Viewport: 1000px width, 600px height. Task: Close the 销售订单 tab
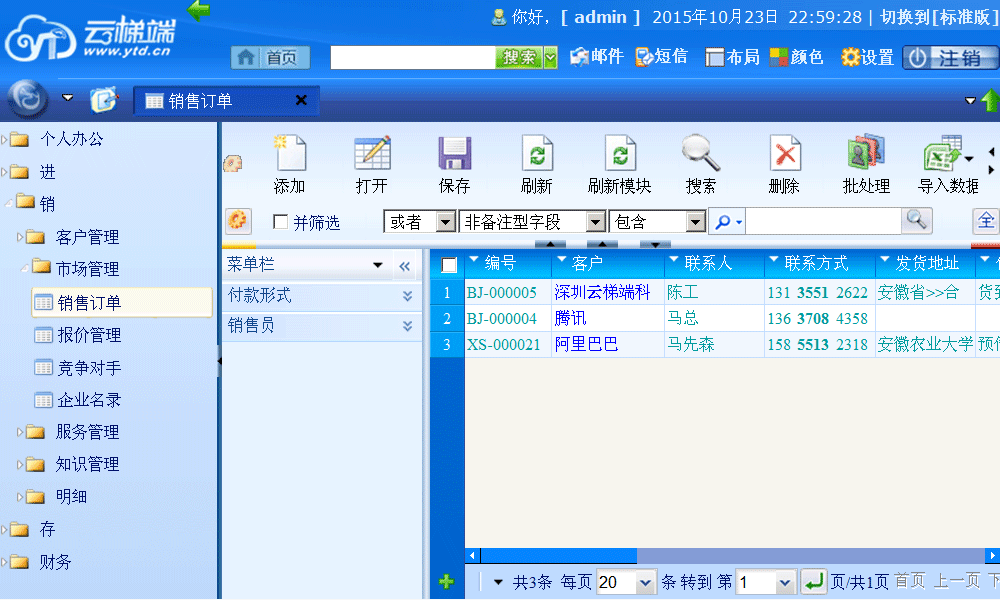(302, 100)
